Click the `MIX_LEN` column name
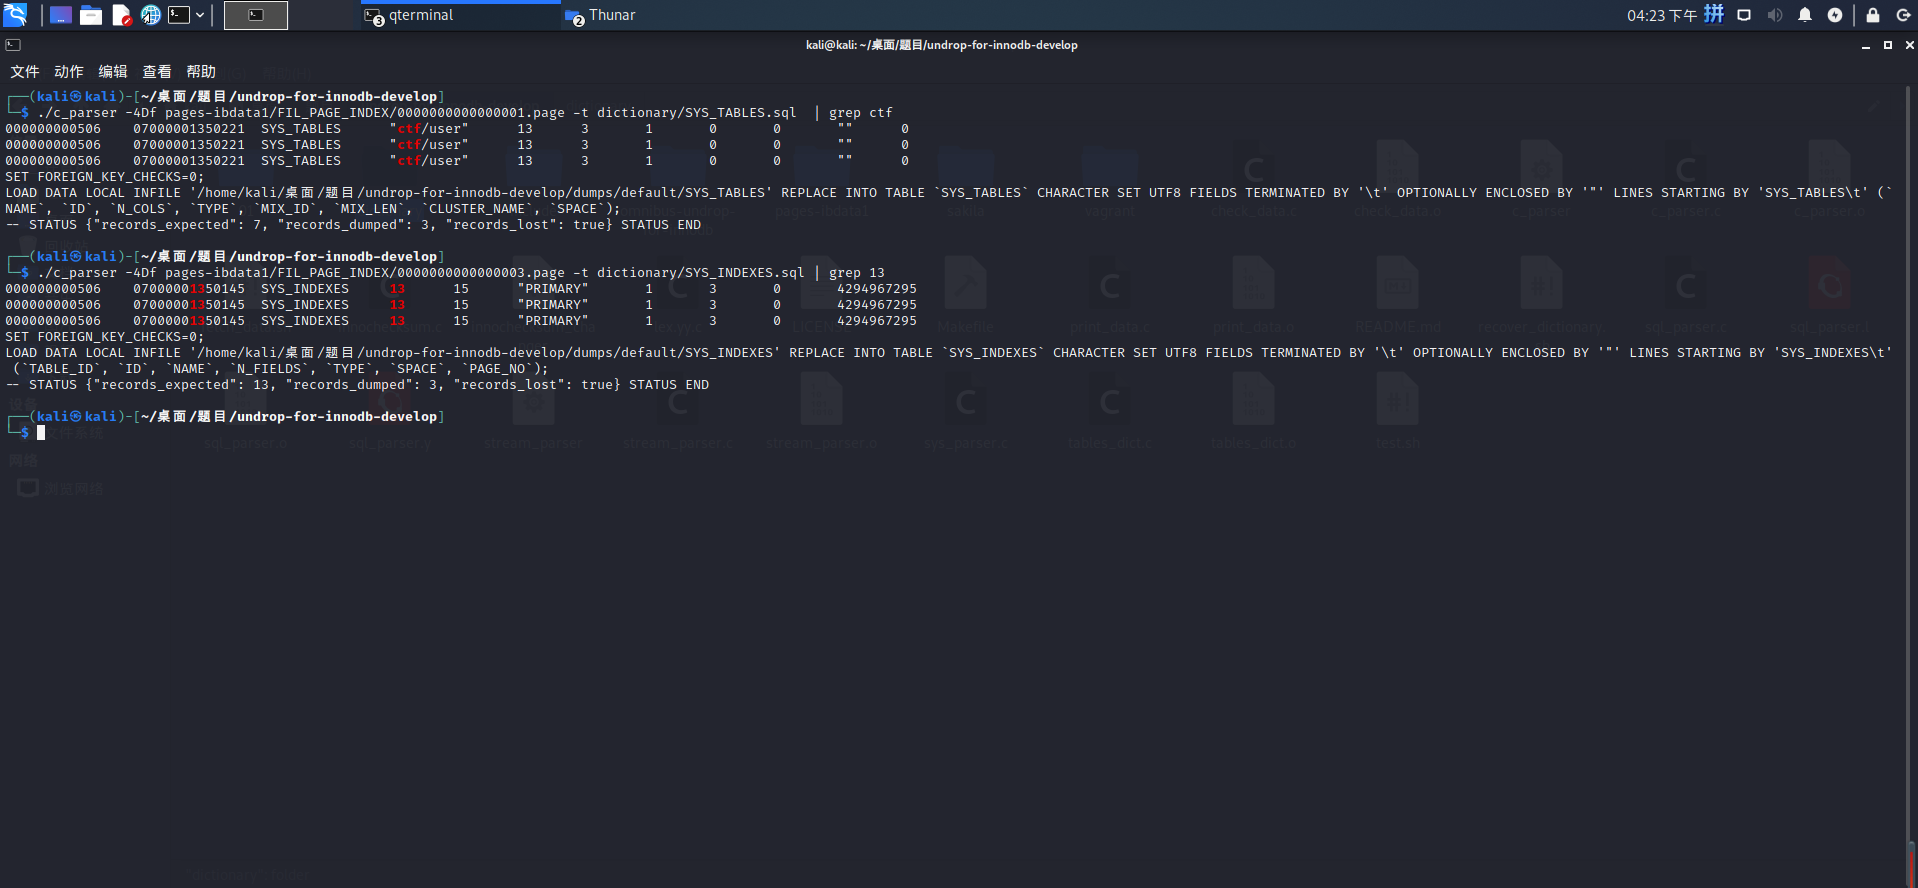1918x888 pixels. 369,209
